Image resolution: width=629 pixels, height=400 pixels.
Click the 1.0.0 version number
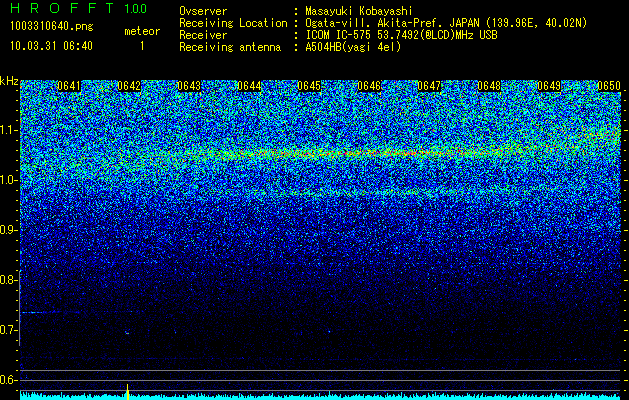(136, 9)
